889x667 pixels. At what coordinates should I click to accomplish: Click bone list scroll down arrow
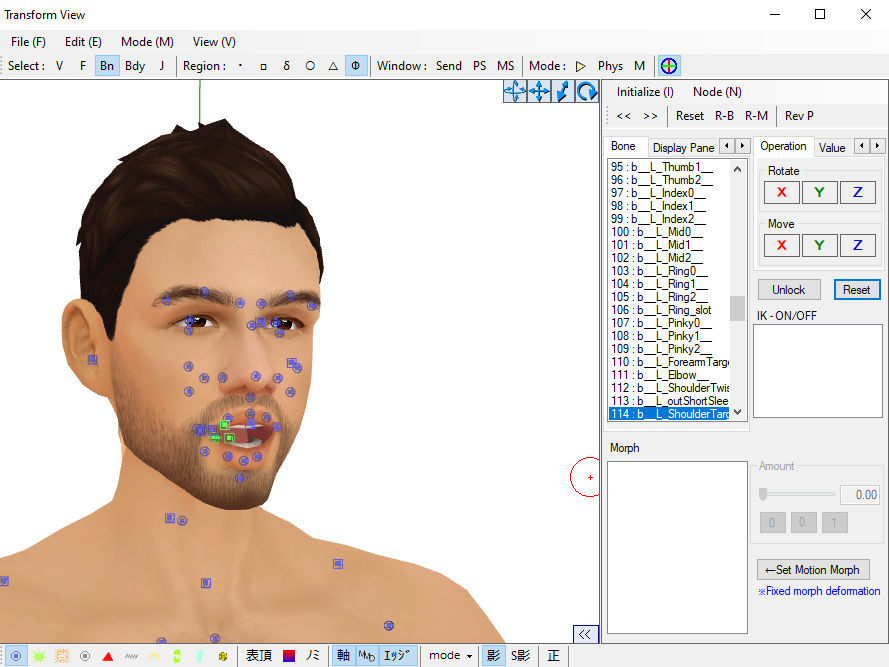tap(737, 412)
